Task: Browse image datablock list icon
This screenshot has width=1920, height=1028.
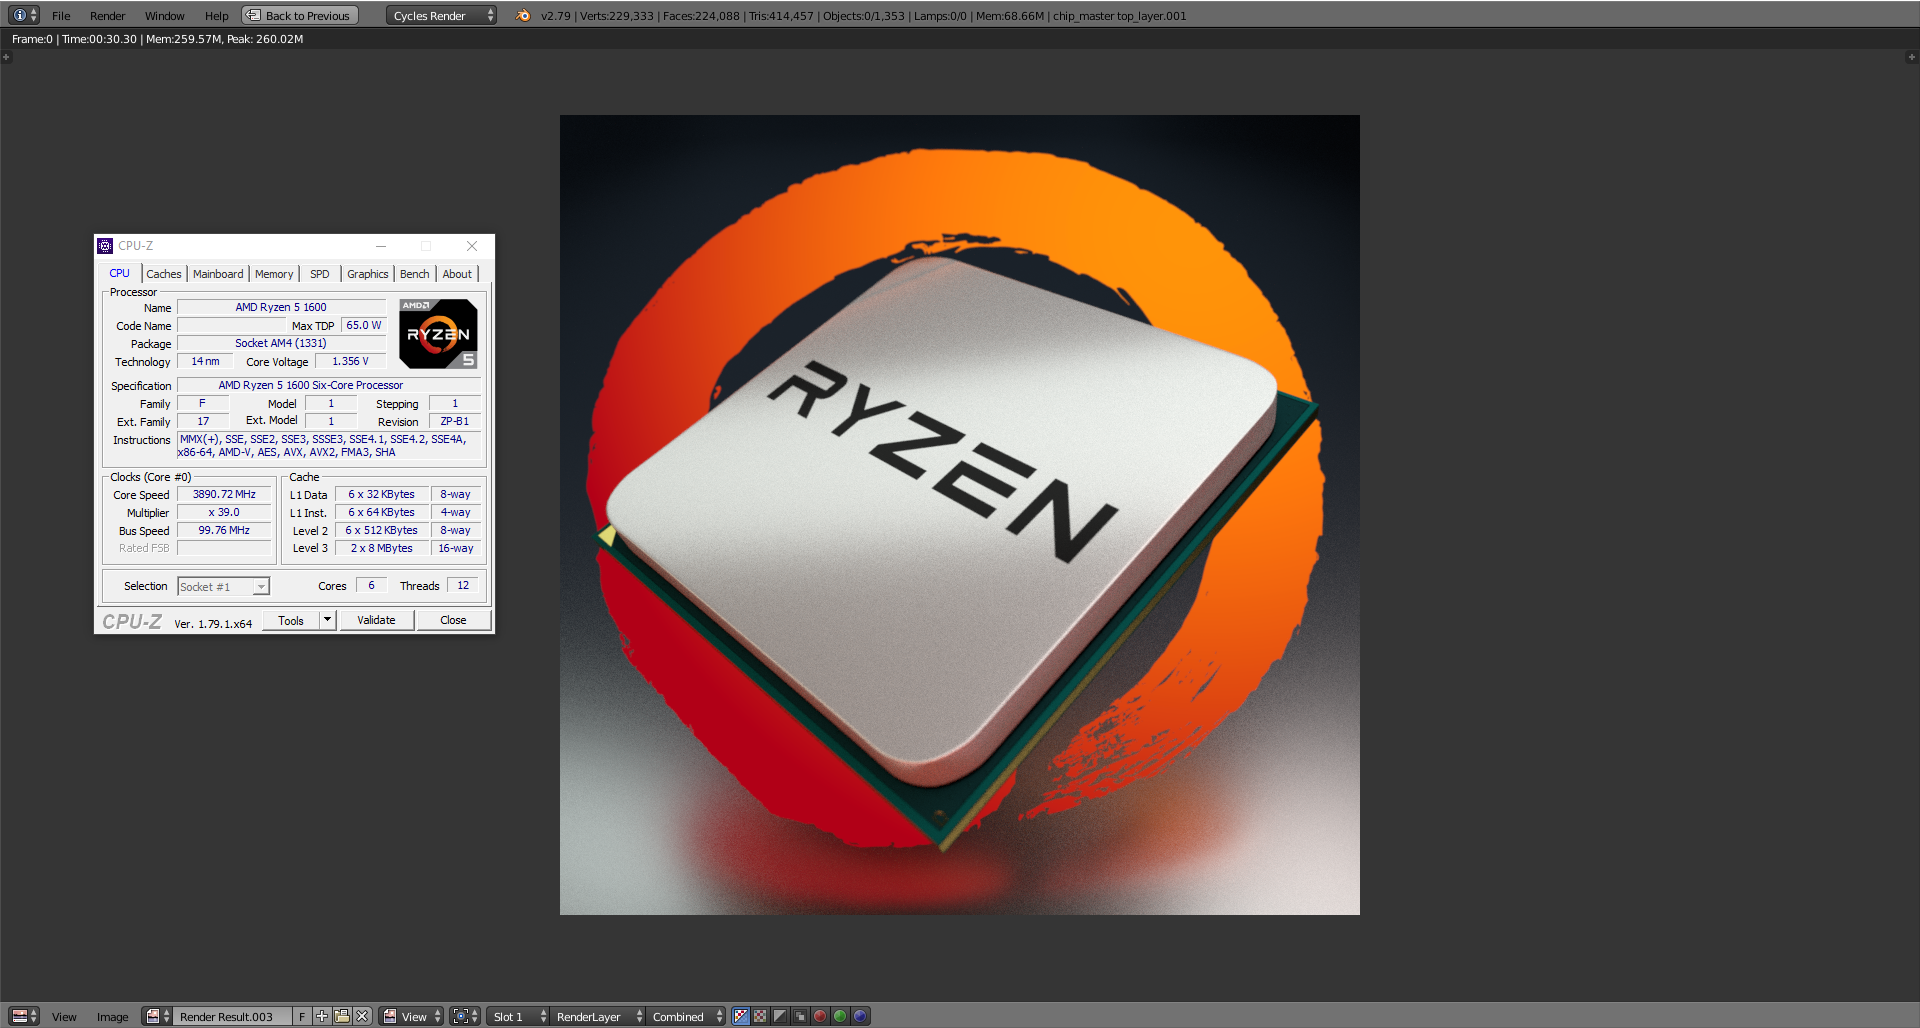Action: click(157, 1016)
